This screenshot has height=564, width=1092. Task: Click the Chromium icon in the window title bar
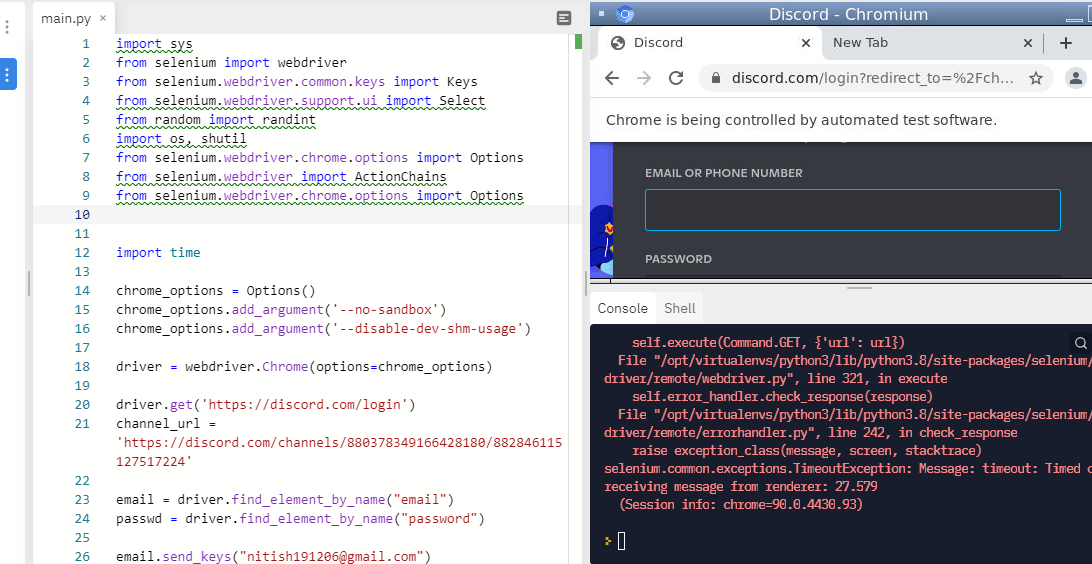625,14
